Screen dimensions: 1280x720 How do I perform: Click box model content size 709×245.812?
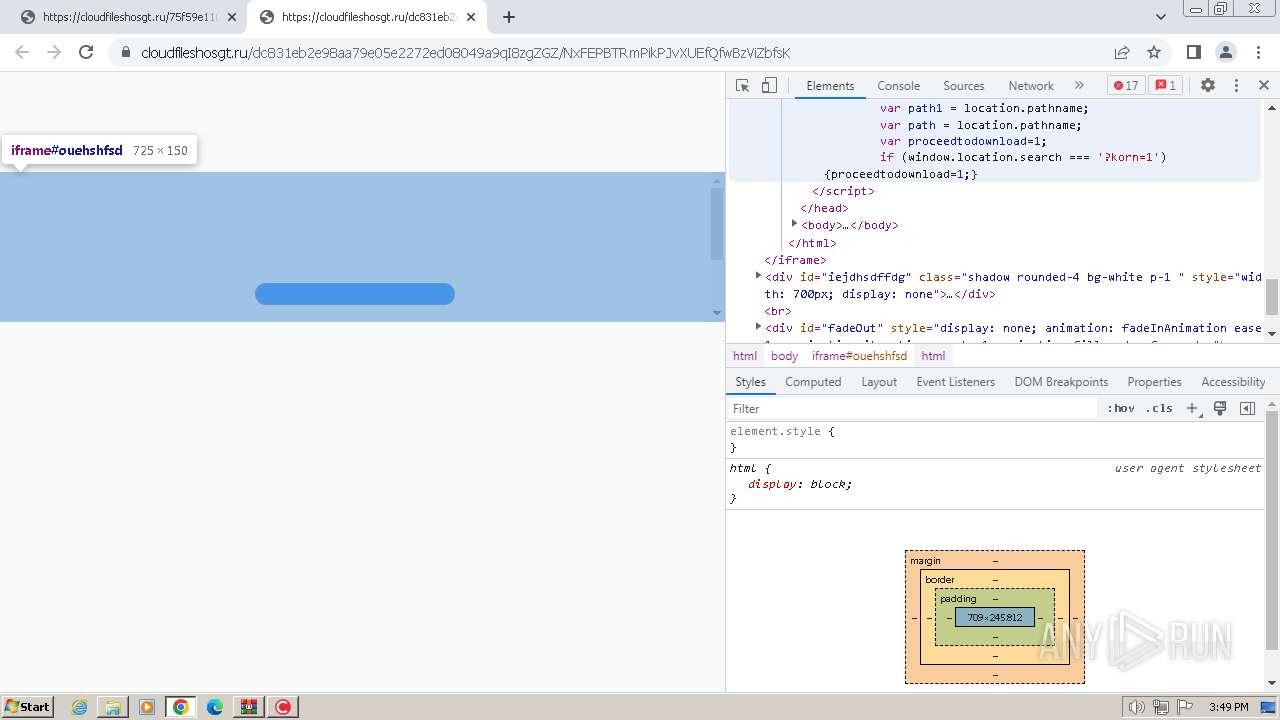[995, 618]
